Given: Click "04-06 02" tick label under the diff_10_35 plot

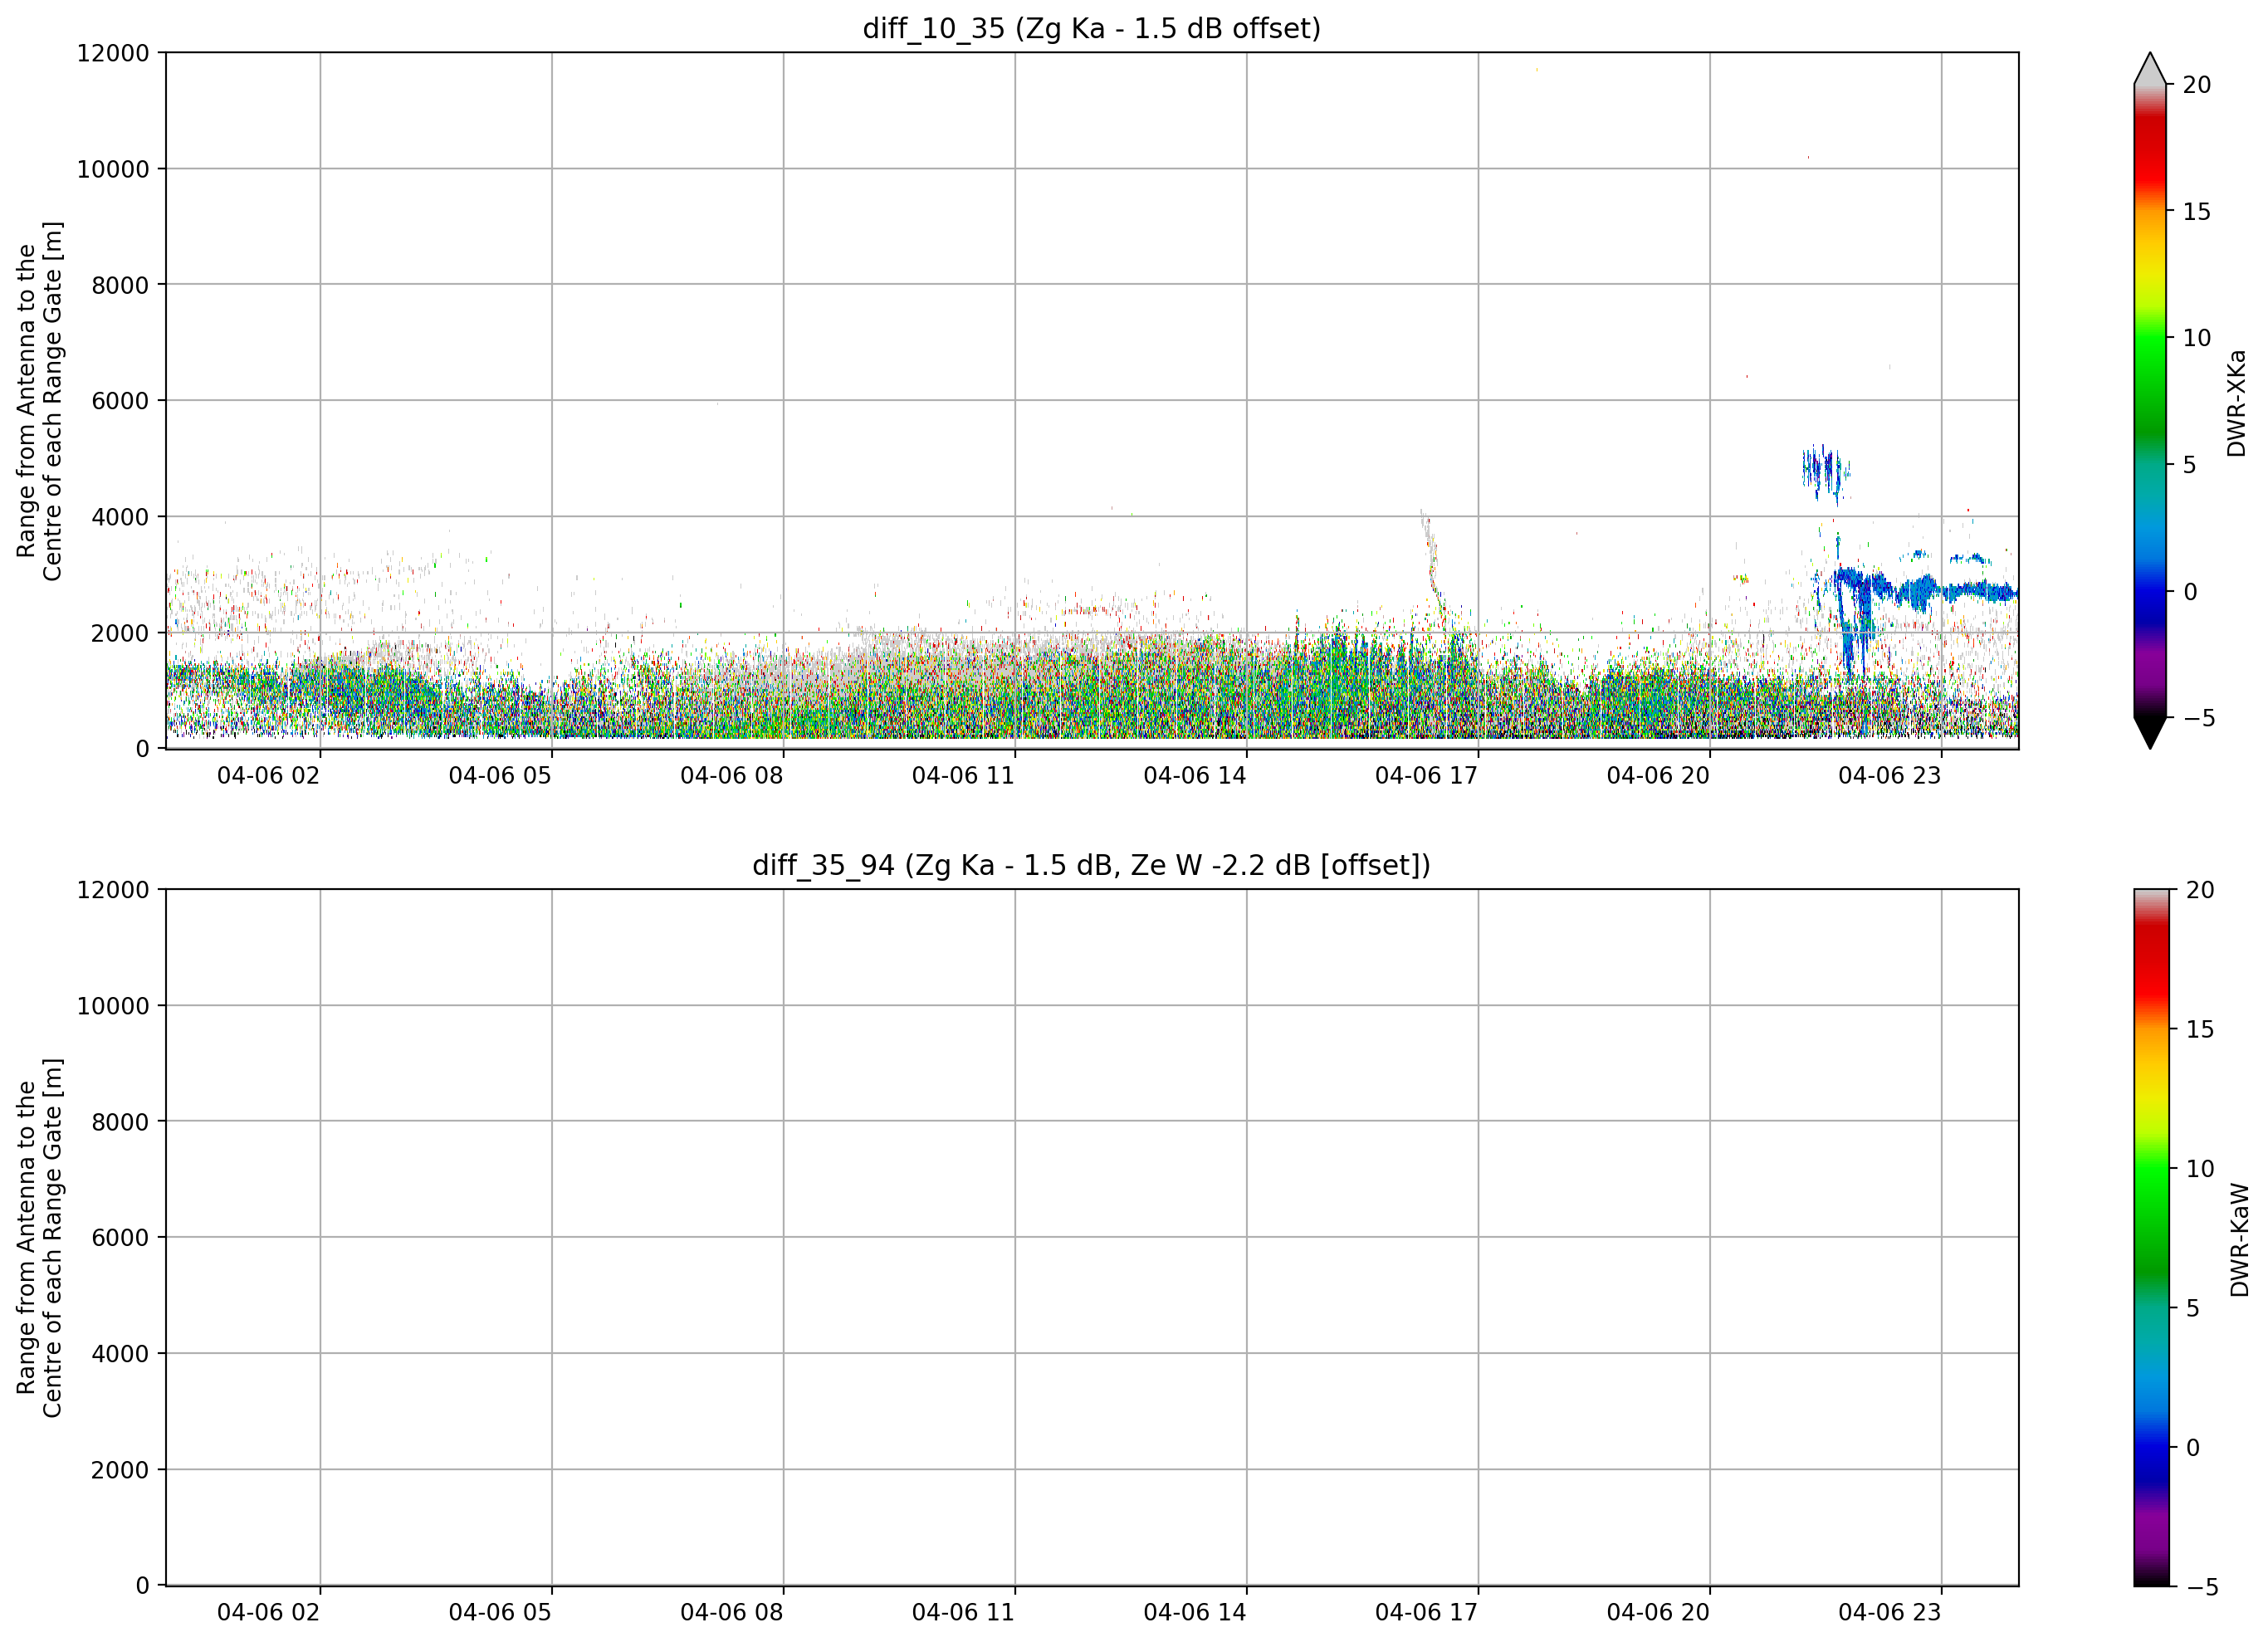Looking at the screenshot, I should coord(268,776).
